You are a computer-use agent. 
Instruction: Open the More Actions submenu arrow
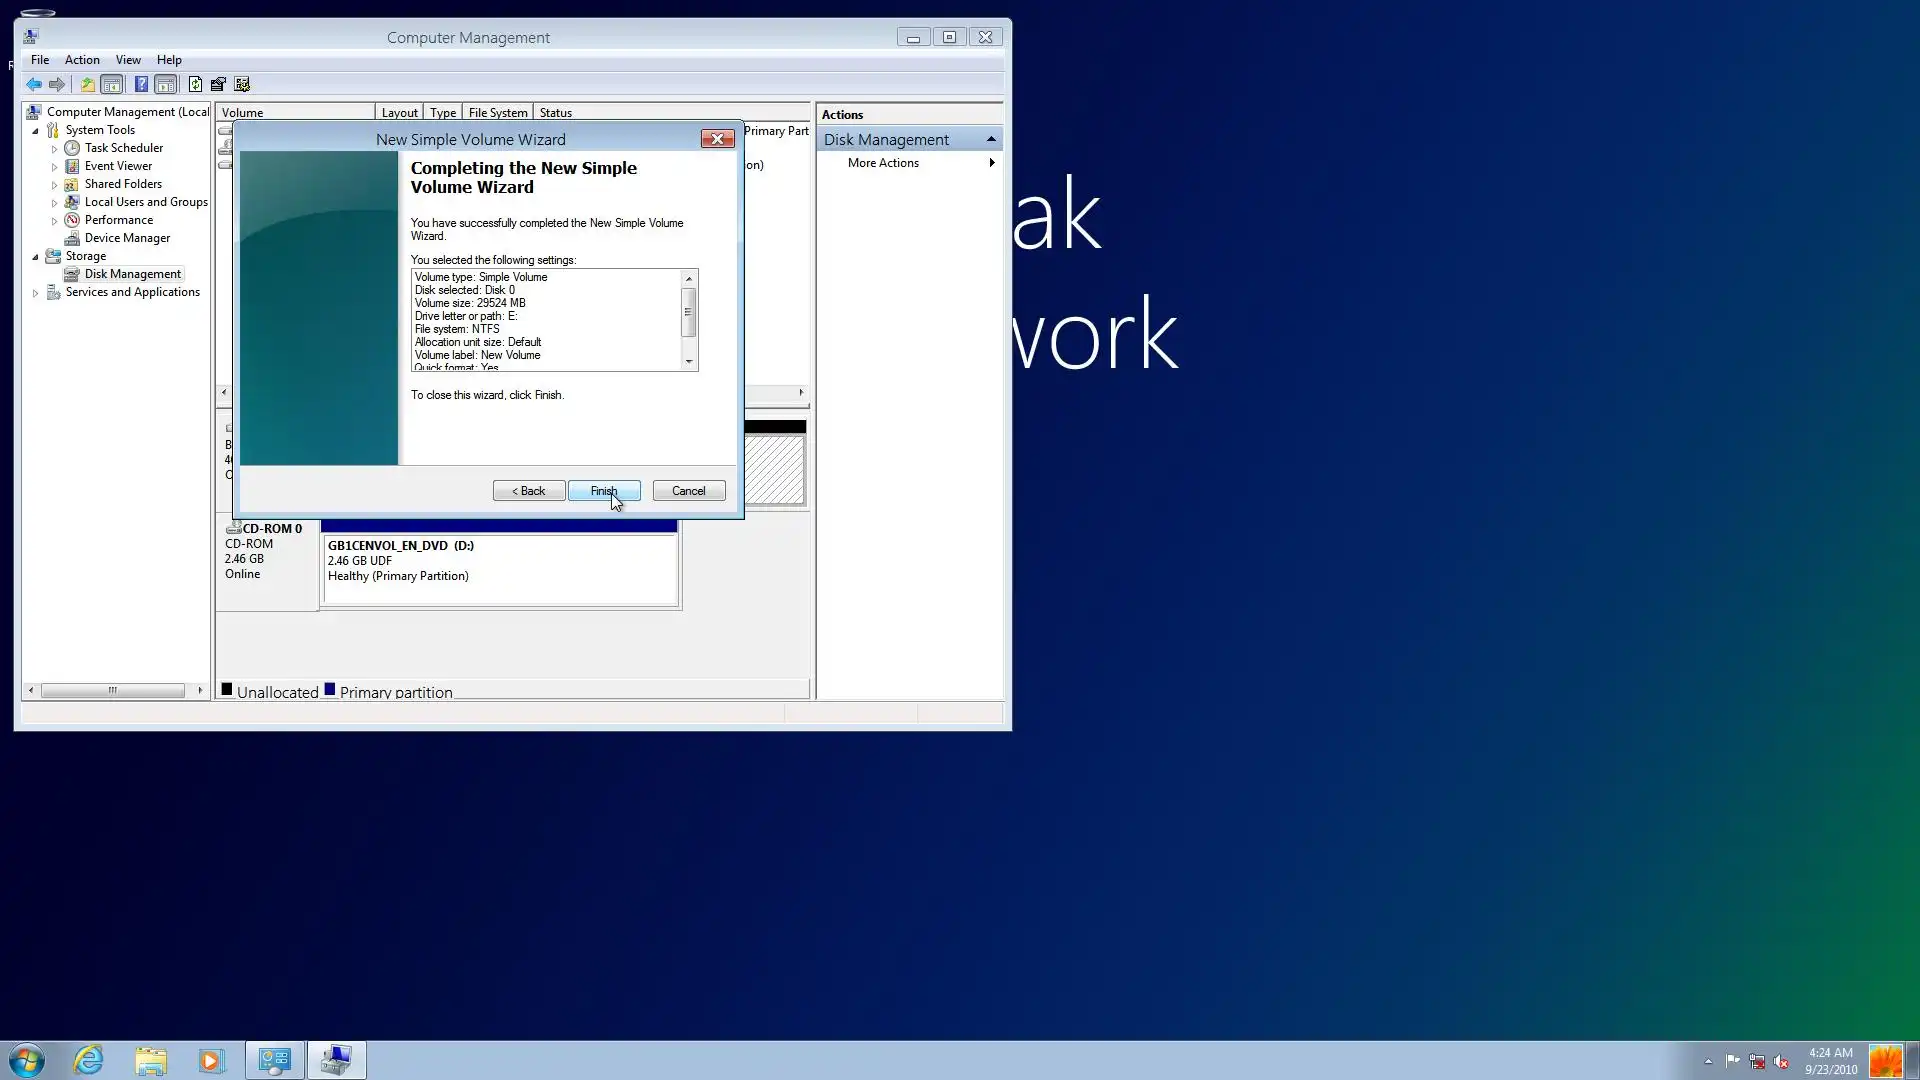pyautogui.click(x=991, y=163)
